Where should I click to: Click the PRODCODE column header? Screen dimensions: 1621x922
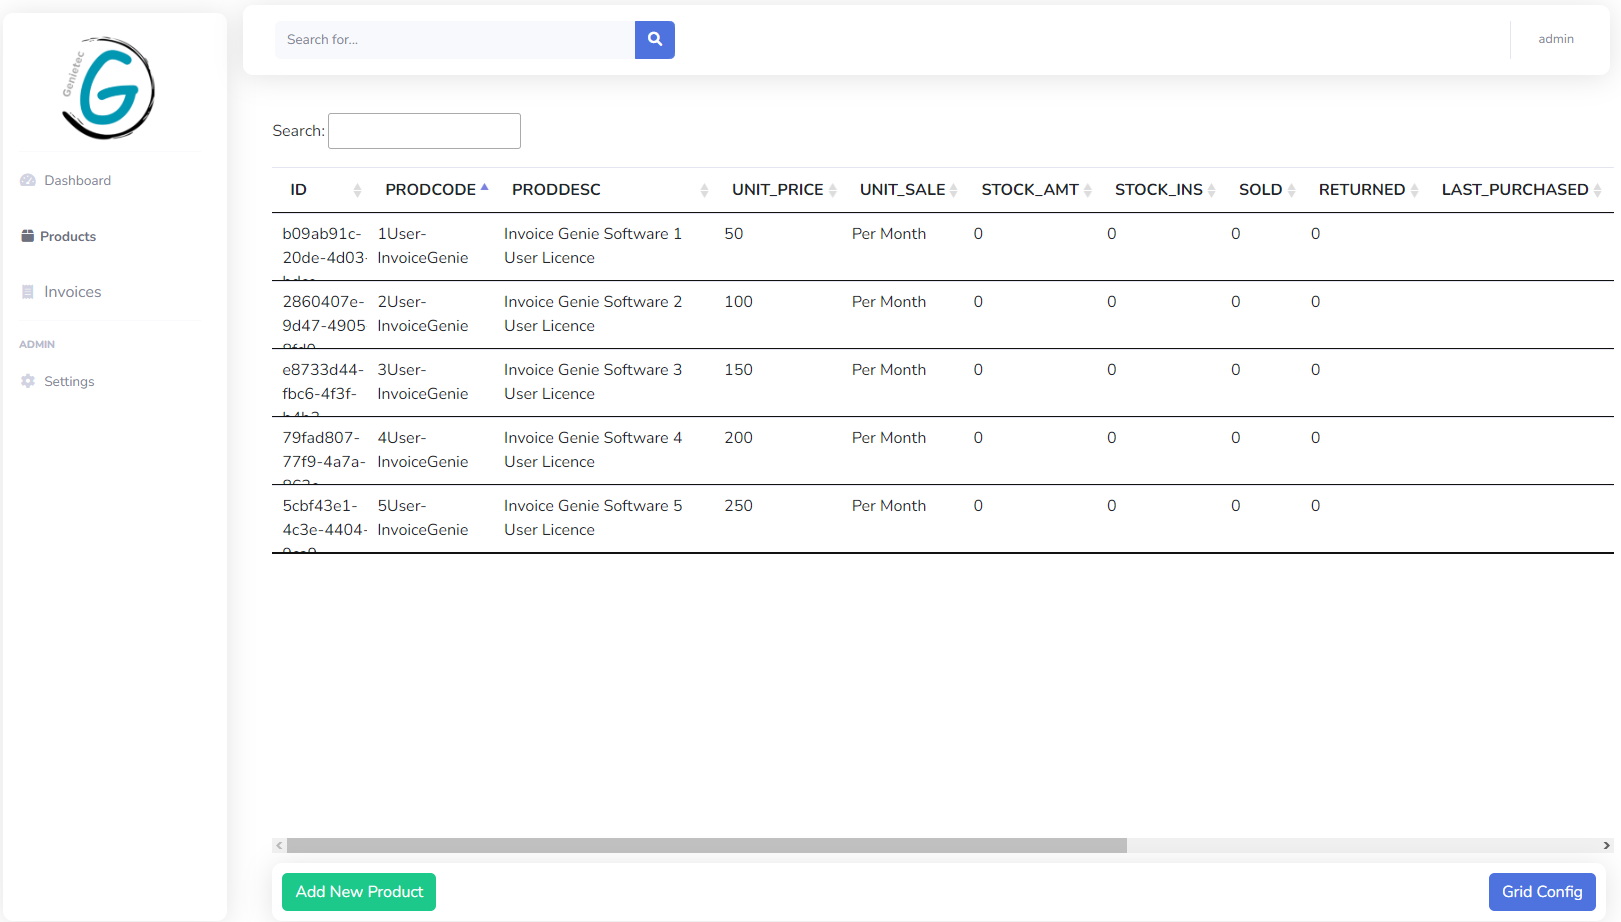coord(431,190)
